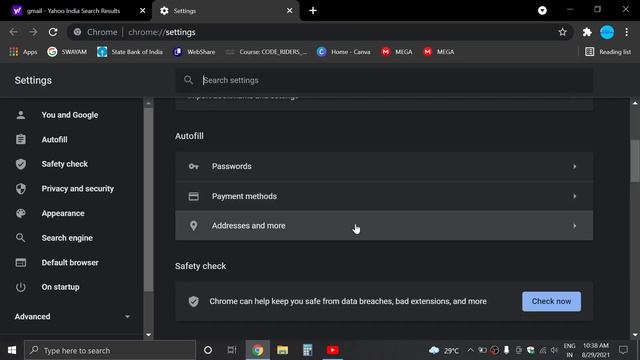Go forward with the forward arrow
The image size is (640, 360).
33,32
